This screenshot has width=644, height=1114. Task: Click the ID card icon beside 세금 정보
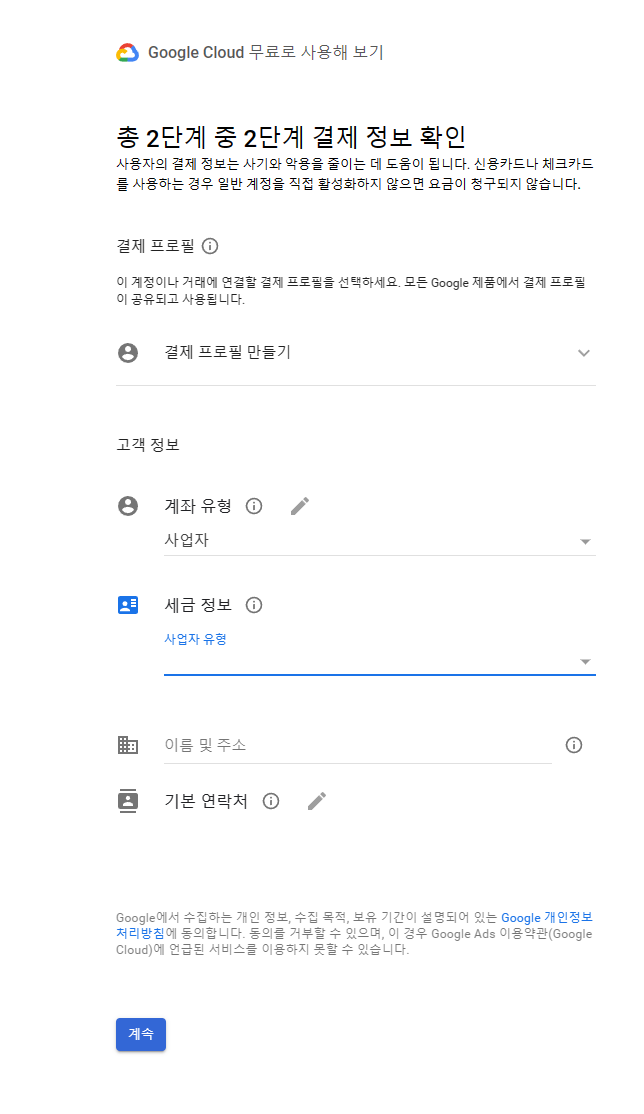pos(128,605)
